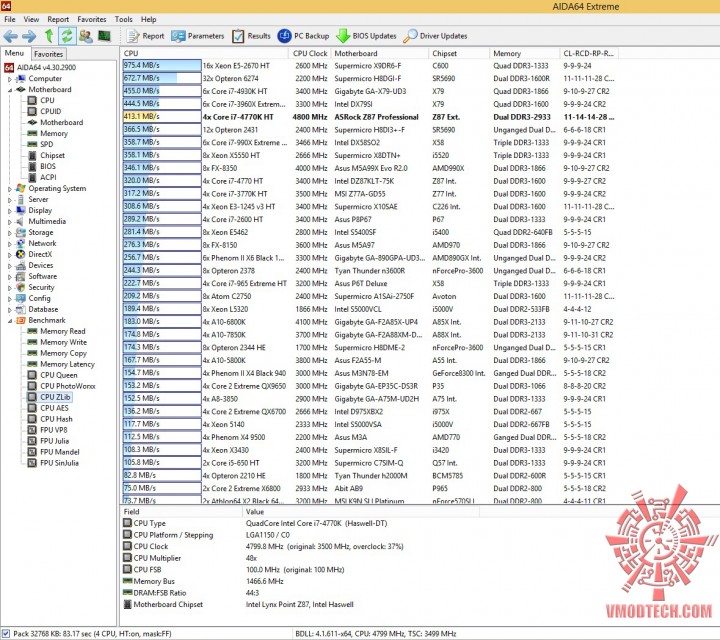Open the Report menu
This screenshot has width=720, height=640.
(58, 19)
